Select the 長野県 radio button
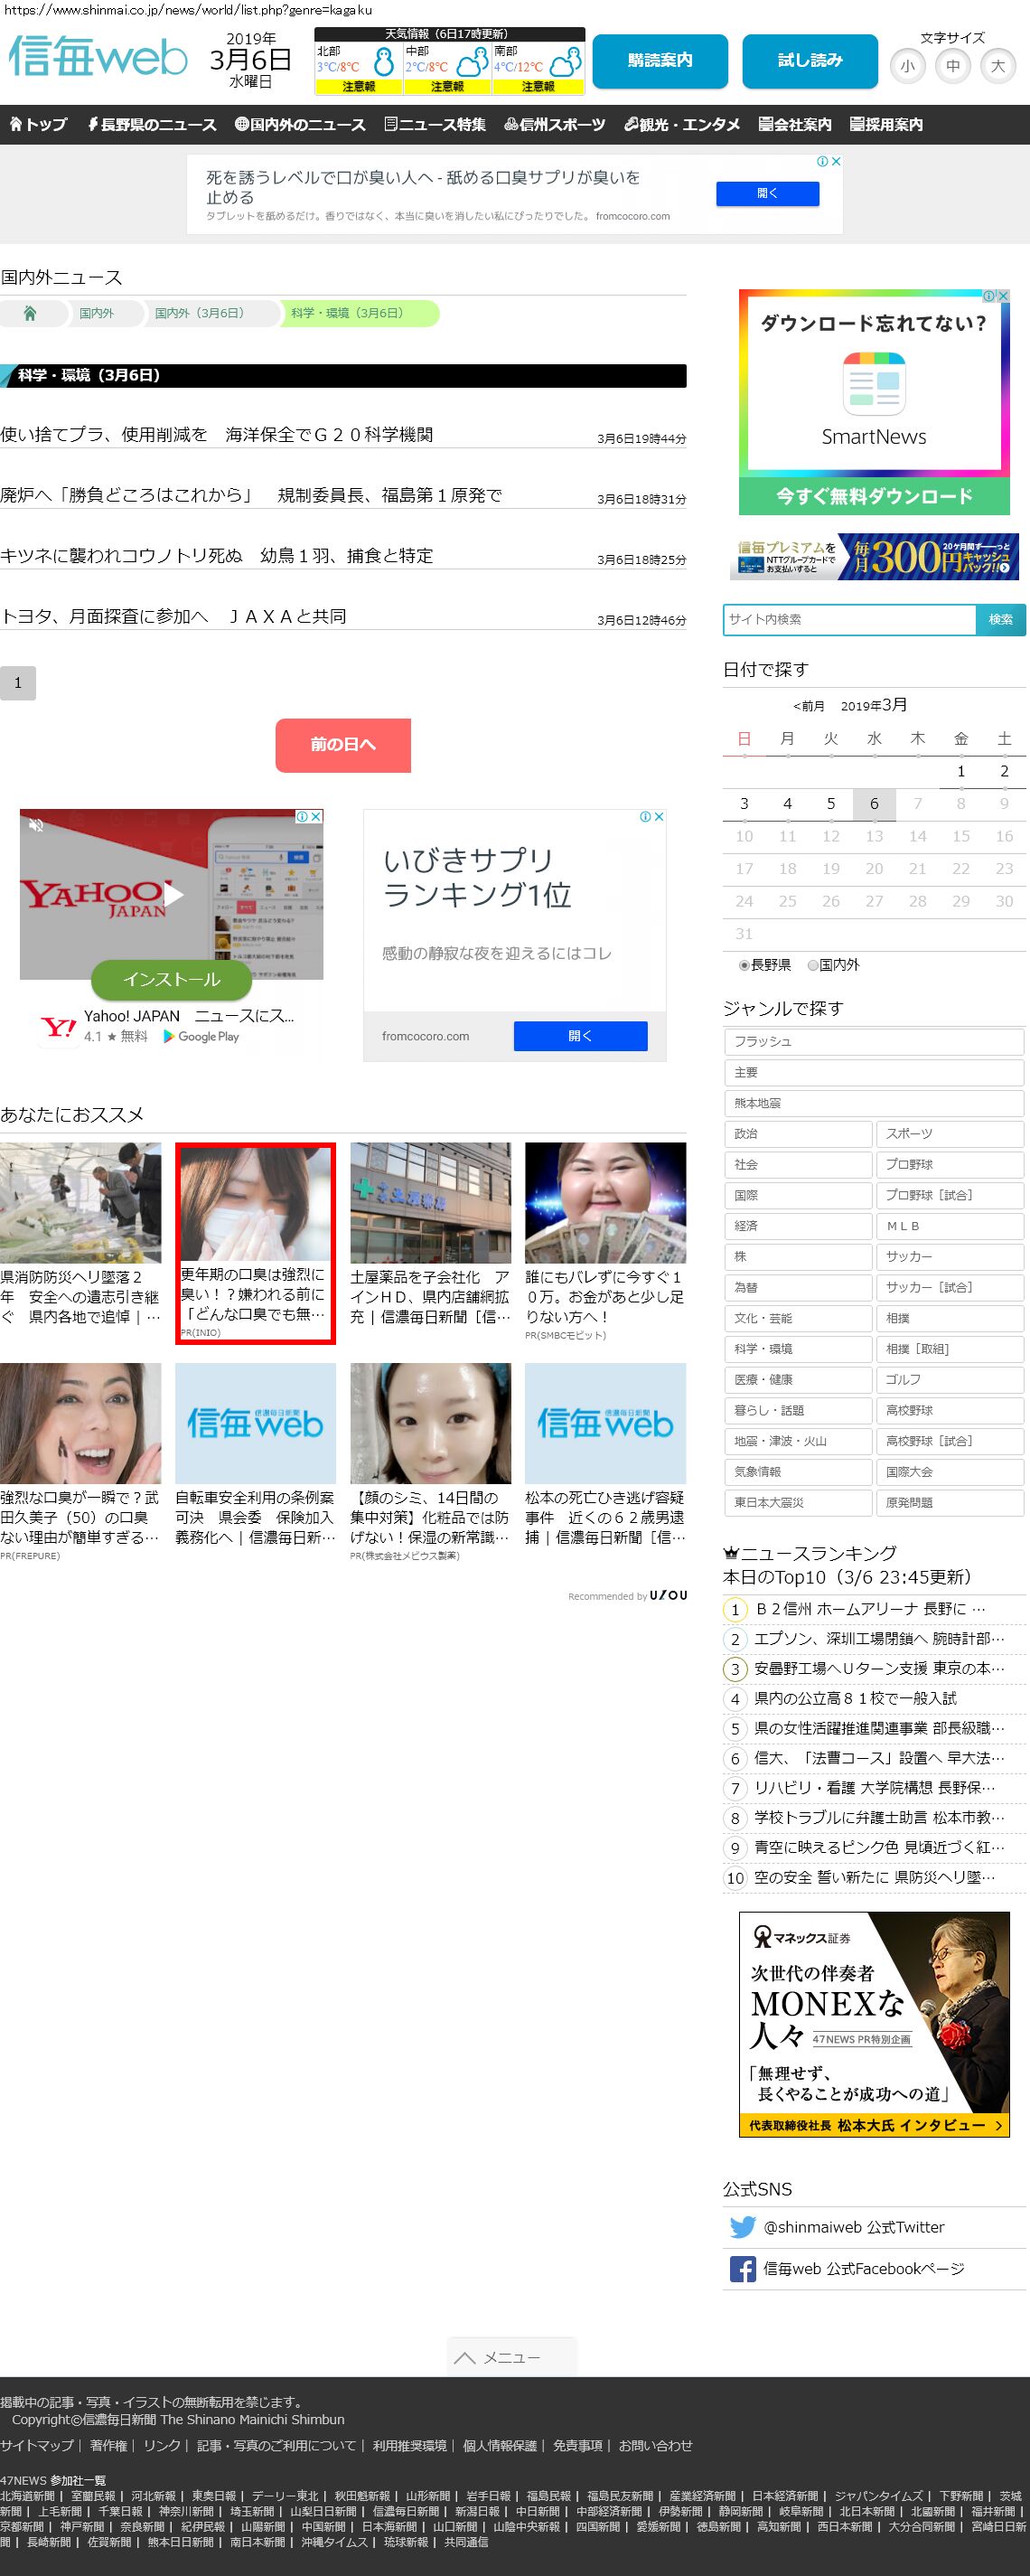 [744, 965]
